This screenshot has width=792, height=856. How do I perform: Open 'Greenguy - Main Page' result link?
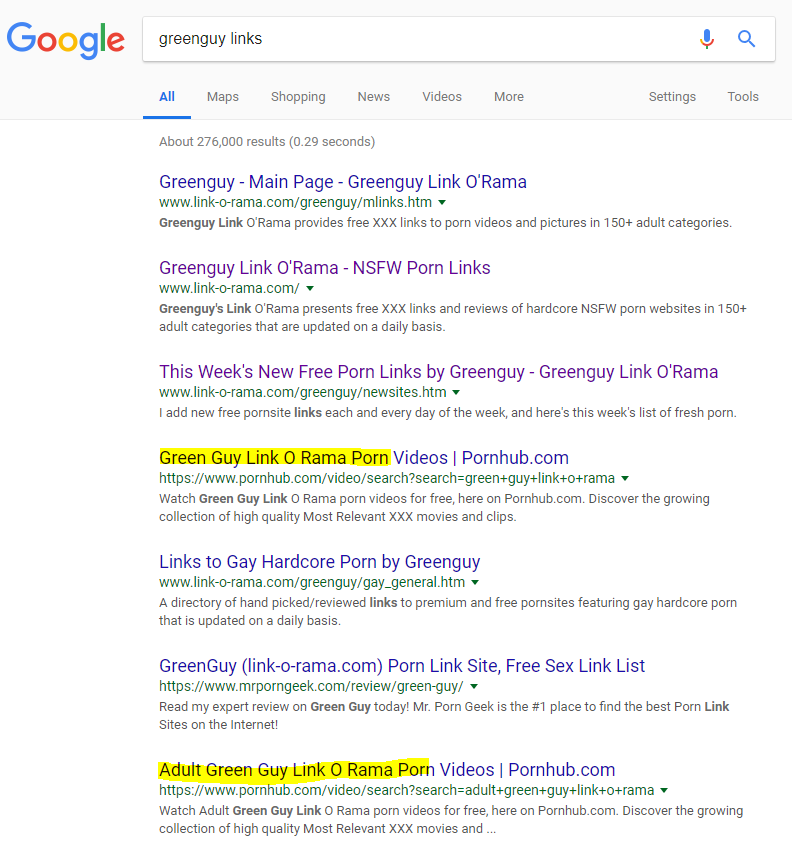tap(343, 182)
